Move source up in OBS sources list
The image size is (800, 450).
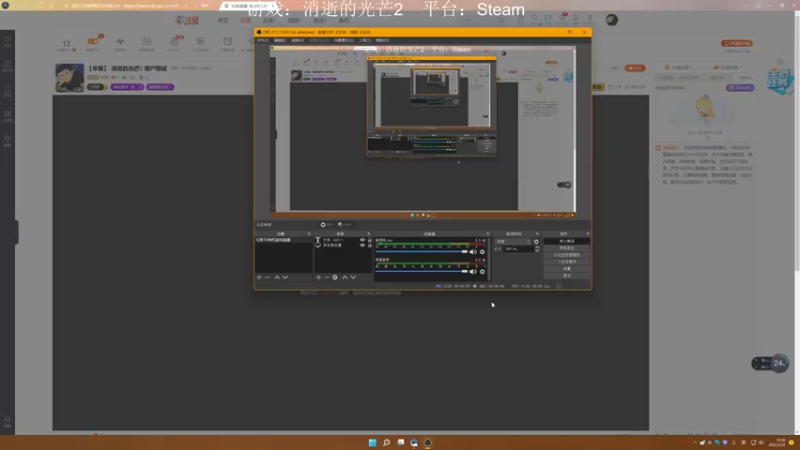point(345,277)
